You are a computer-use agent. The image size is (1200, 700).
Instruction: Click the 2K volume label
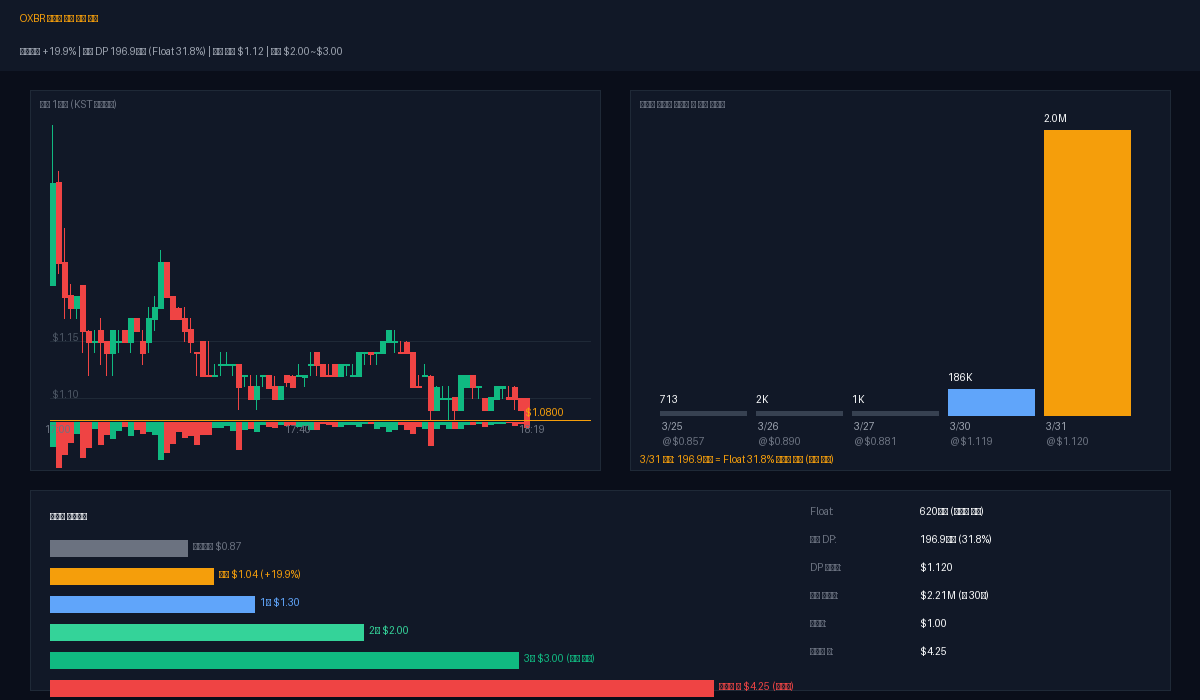click(x=762, y=399)
